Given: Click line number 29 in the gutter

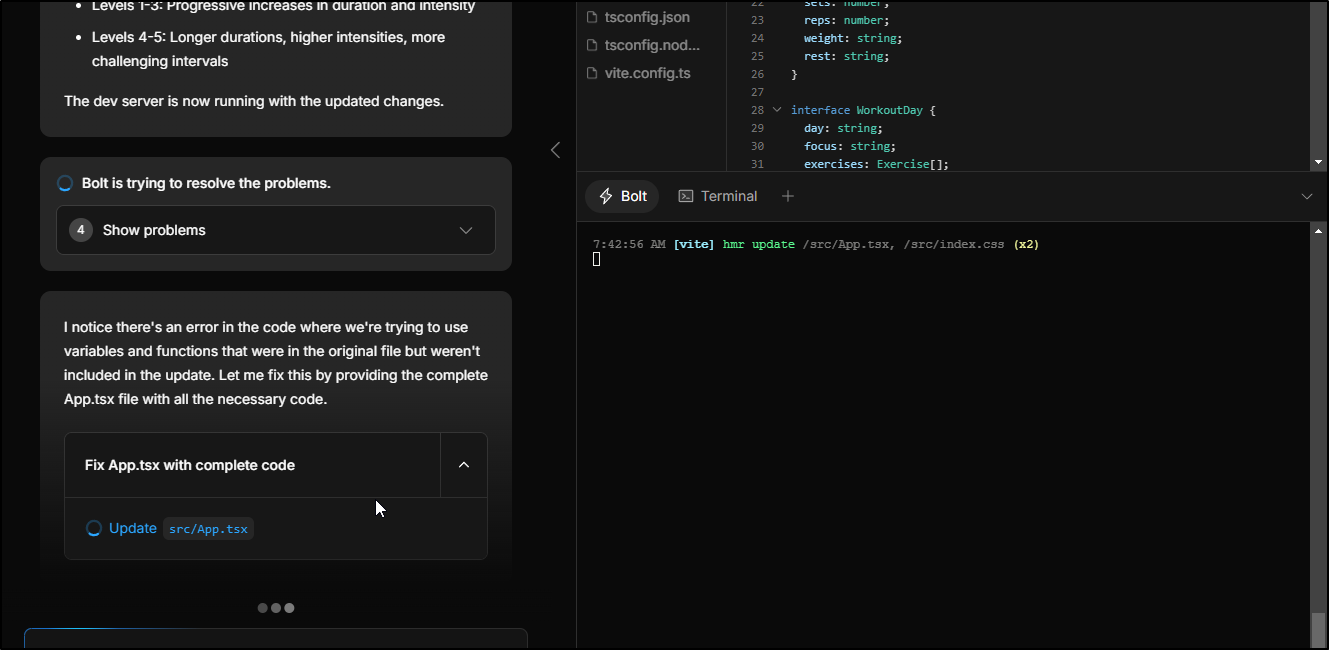Looking at the screenshot, I should coord(757,128).
